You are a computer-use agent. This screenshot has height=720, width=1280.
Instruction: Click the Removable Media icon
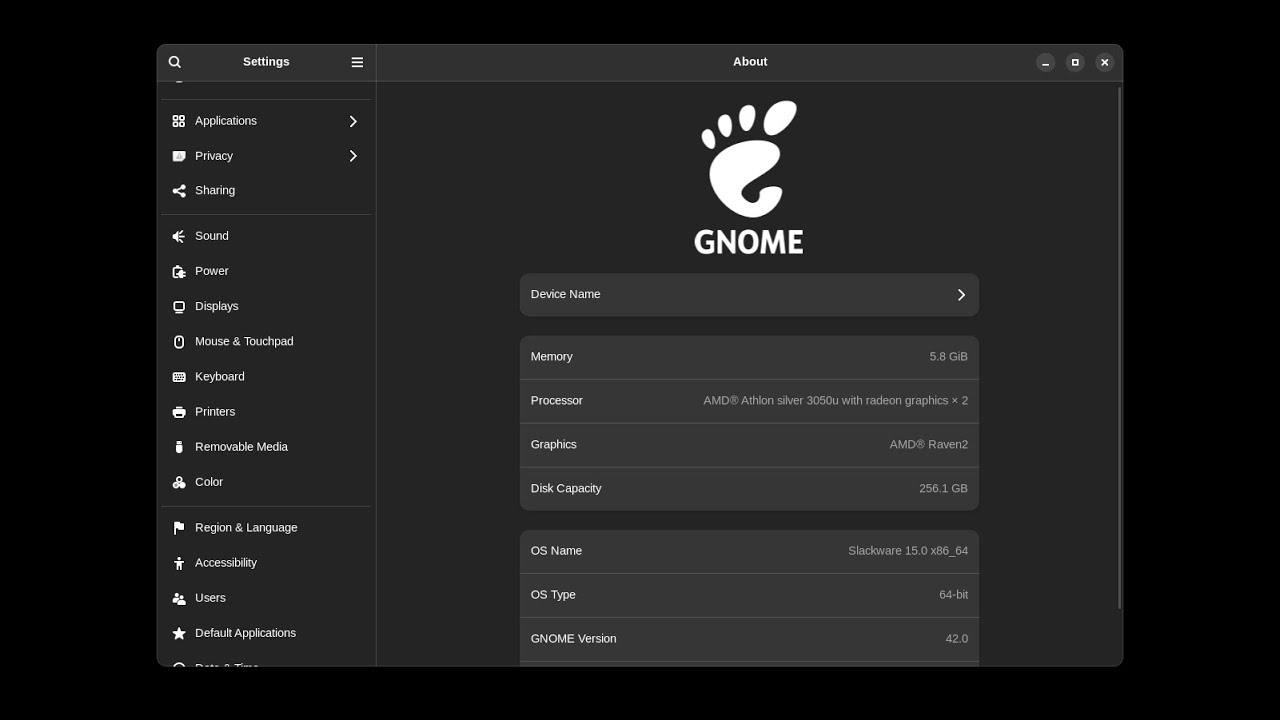coord(179,447)
